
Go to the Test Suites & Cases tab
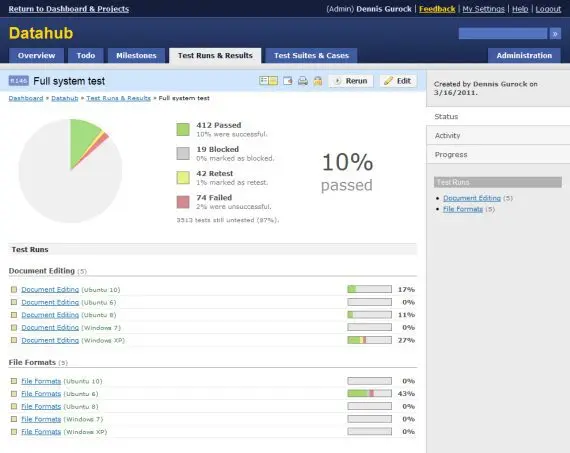click(x=311, y=56)
